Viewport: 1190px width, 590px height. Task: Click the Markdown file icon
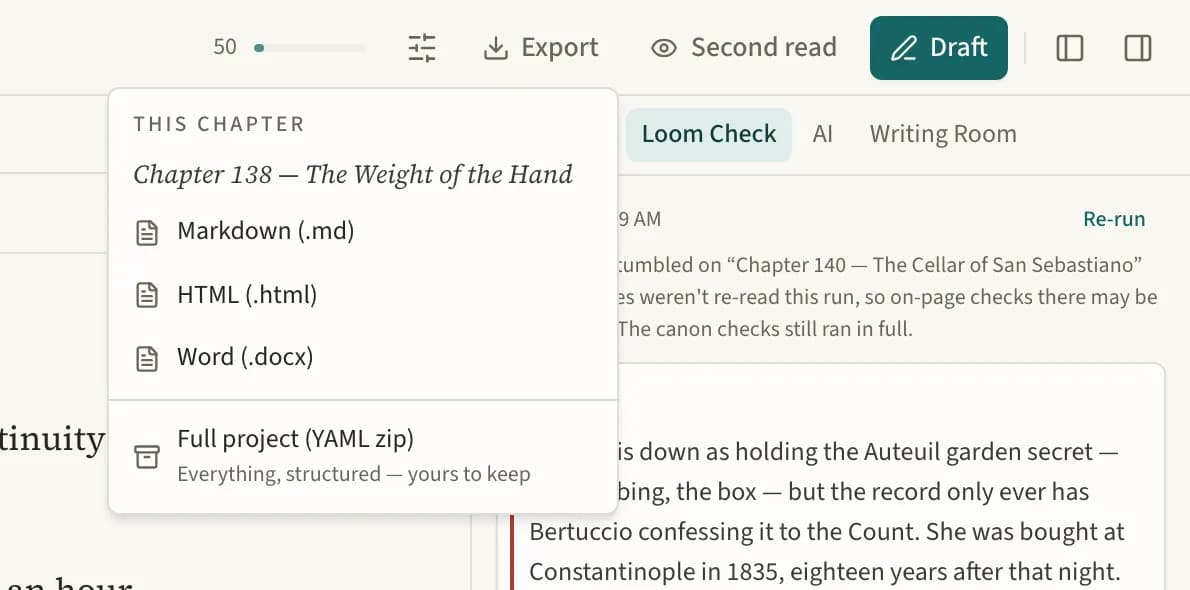click(x=147, y=232)
